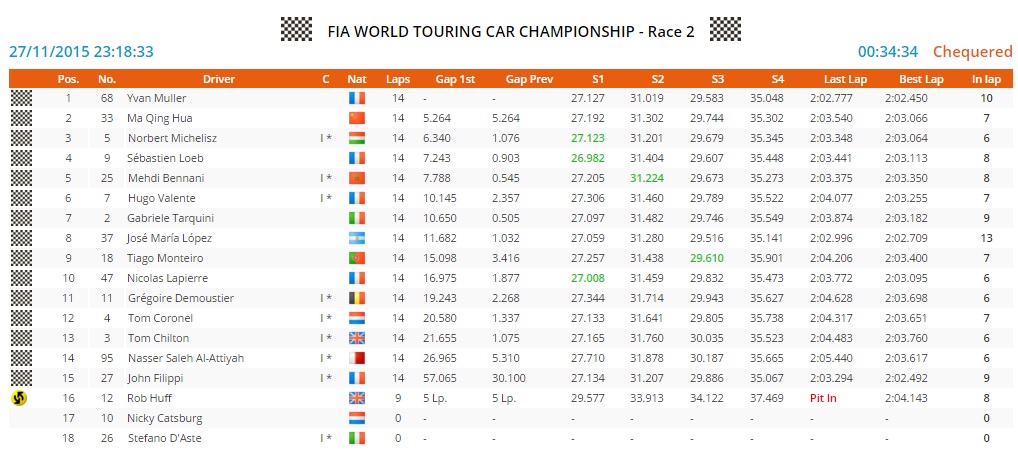Viewport: 1018px width, 459px height.
Task: Click the chequered status icon in Yvan Muller's row
Action: (x=21, y=98)
